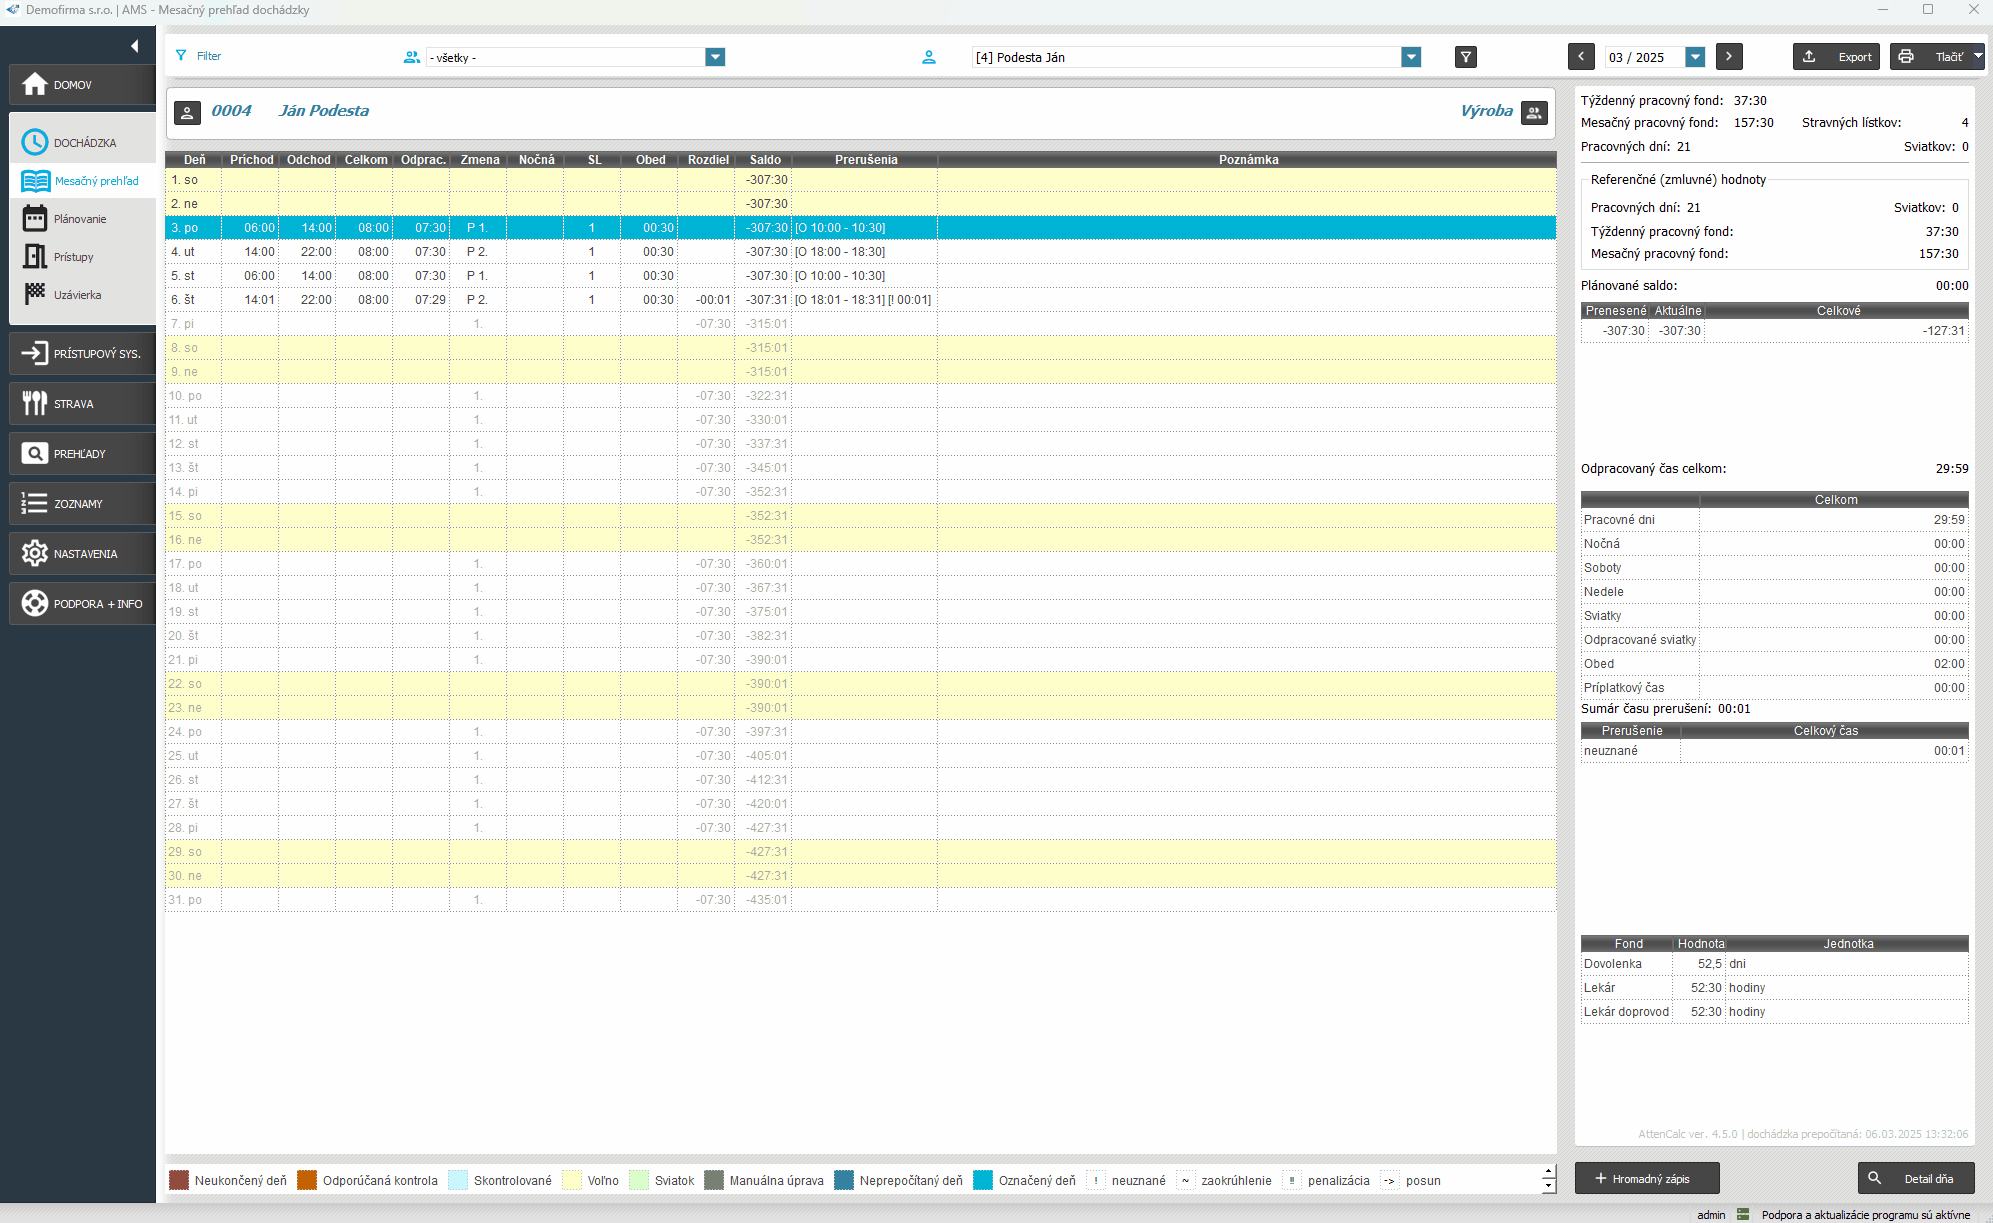1993x1223 pixels.
Task: Go to previous month arrow
Action: (x=1581, y=57)
